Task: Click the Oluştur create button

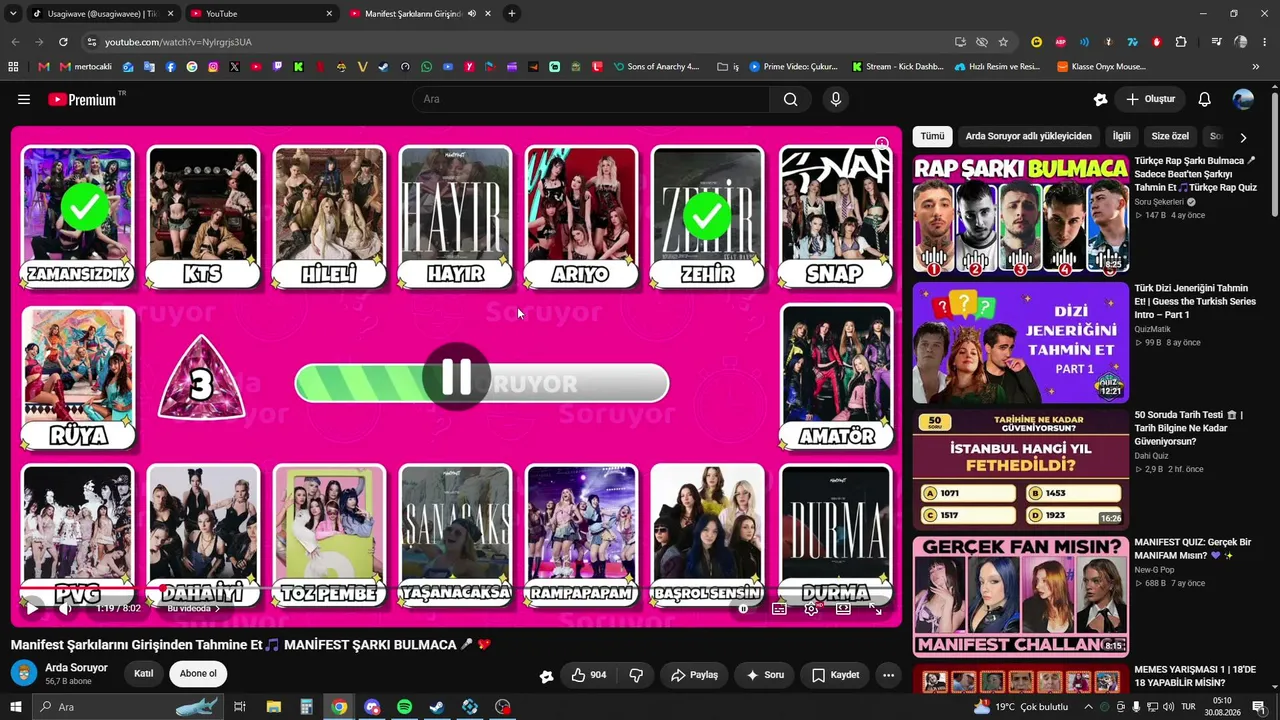Action: (x=1150, y=99)
